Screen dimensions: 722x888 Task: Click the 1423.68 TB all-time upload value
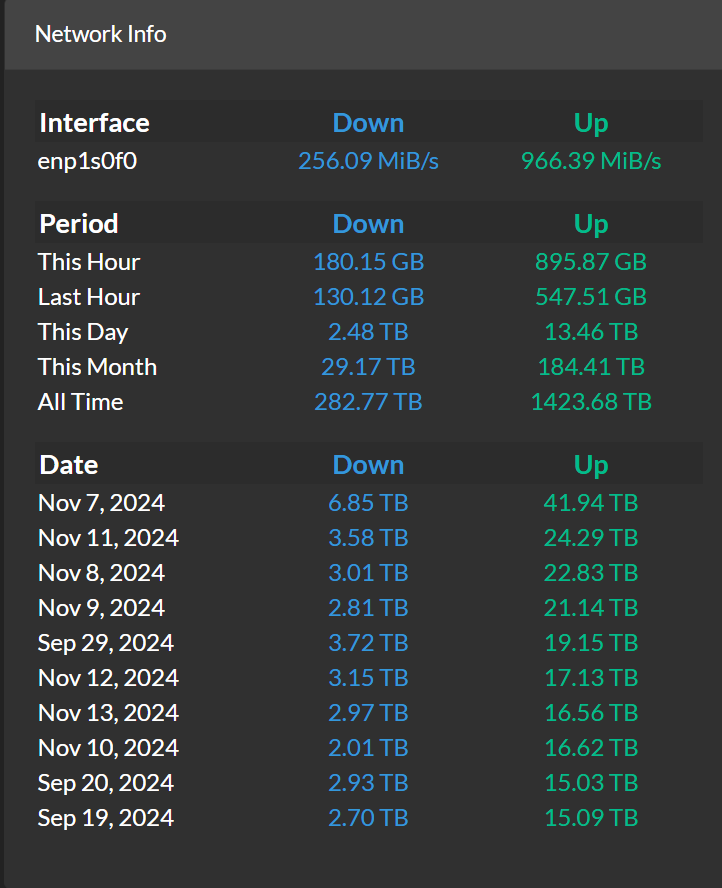coord(591,402)
